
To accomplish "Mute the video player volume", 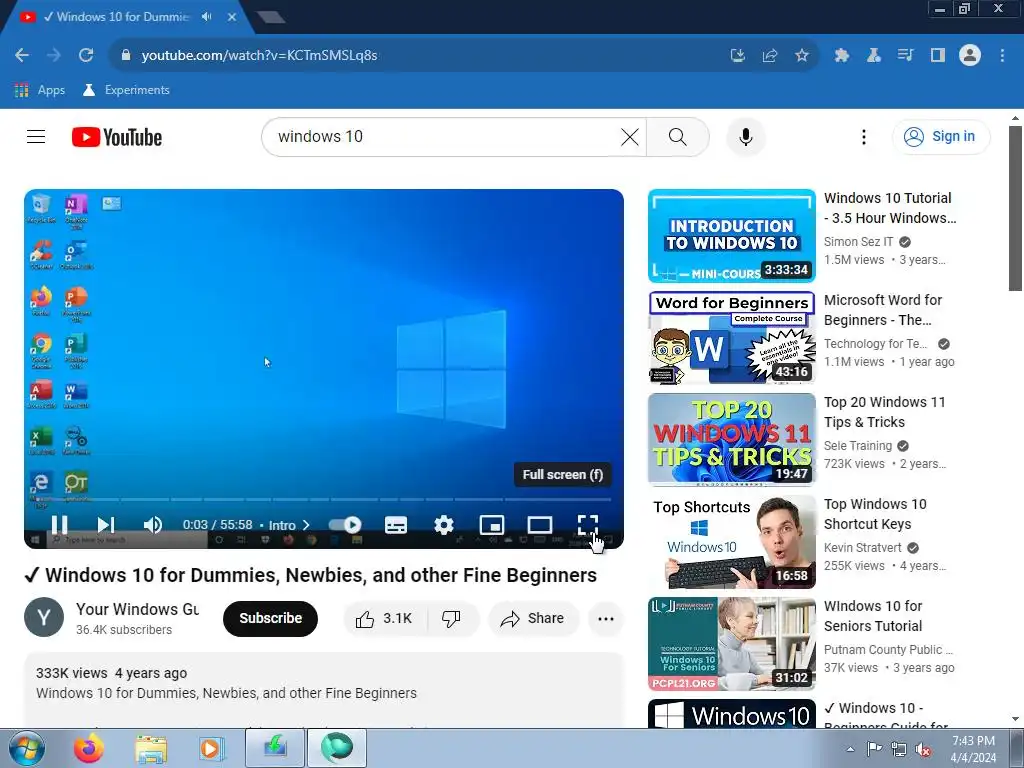I will [x=153, y=524].
